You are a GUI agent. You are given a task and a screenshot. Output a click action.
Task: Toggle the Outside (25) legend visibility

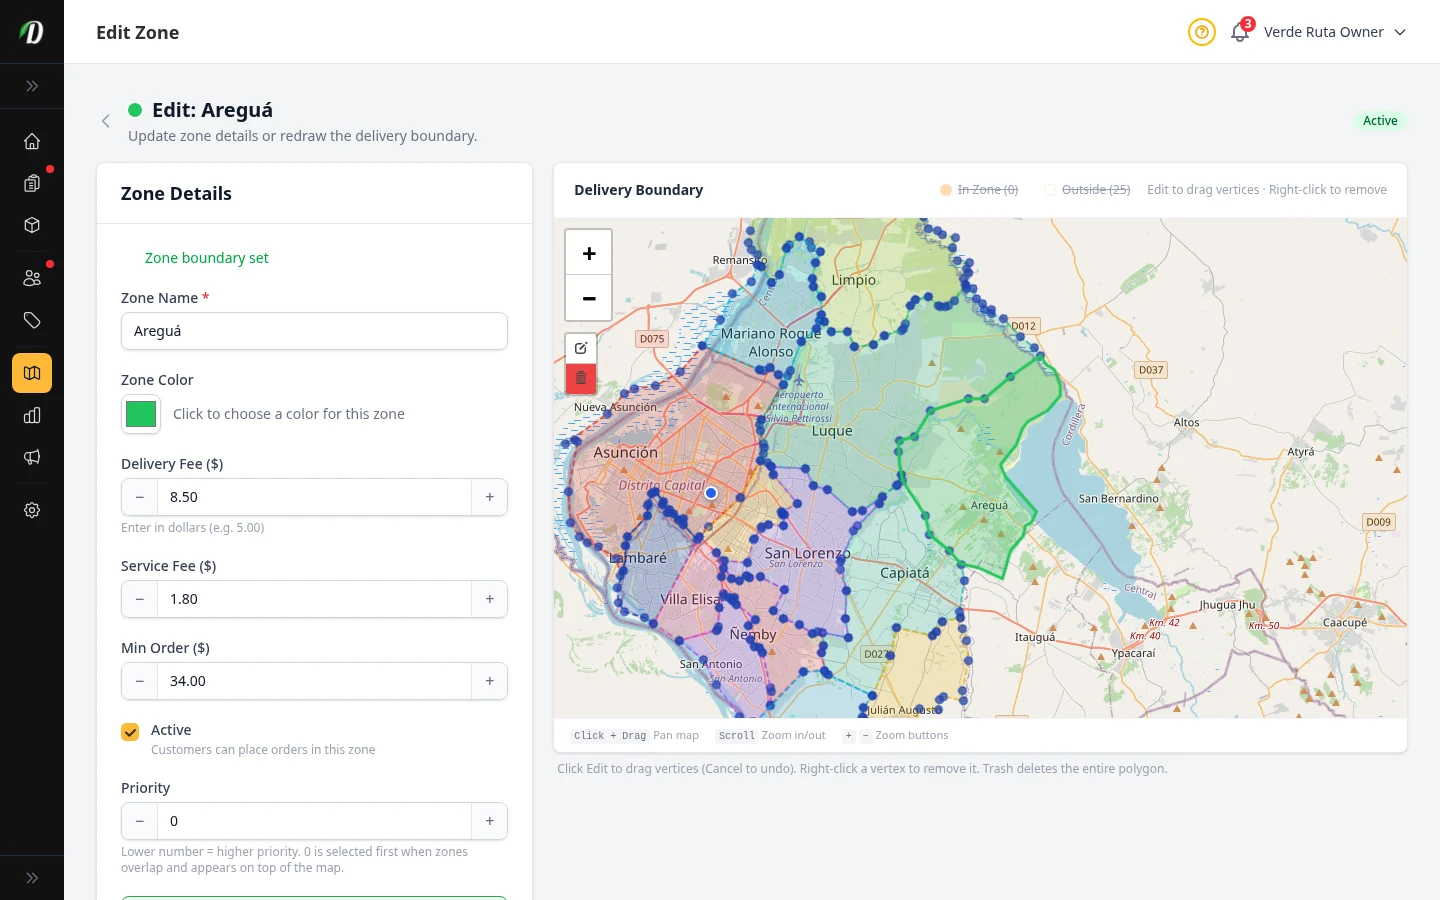tap(1087, 189)
